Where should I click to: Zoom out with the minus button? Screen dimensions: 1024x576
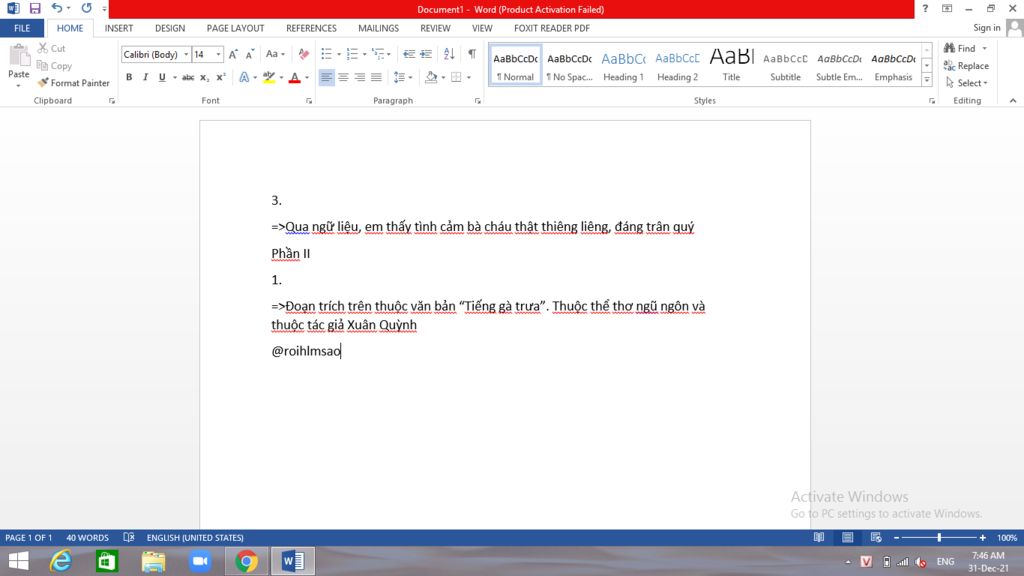tap(897, 537)
